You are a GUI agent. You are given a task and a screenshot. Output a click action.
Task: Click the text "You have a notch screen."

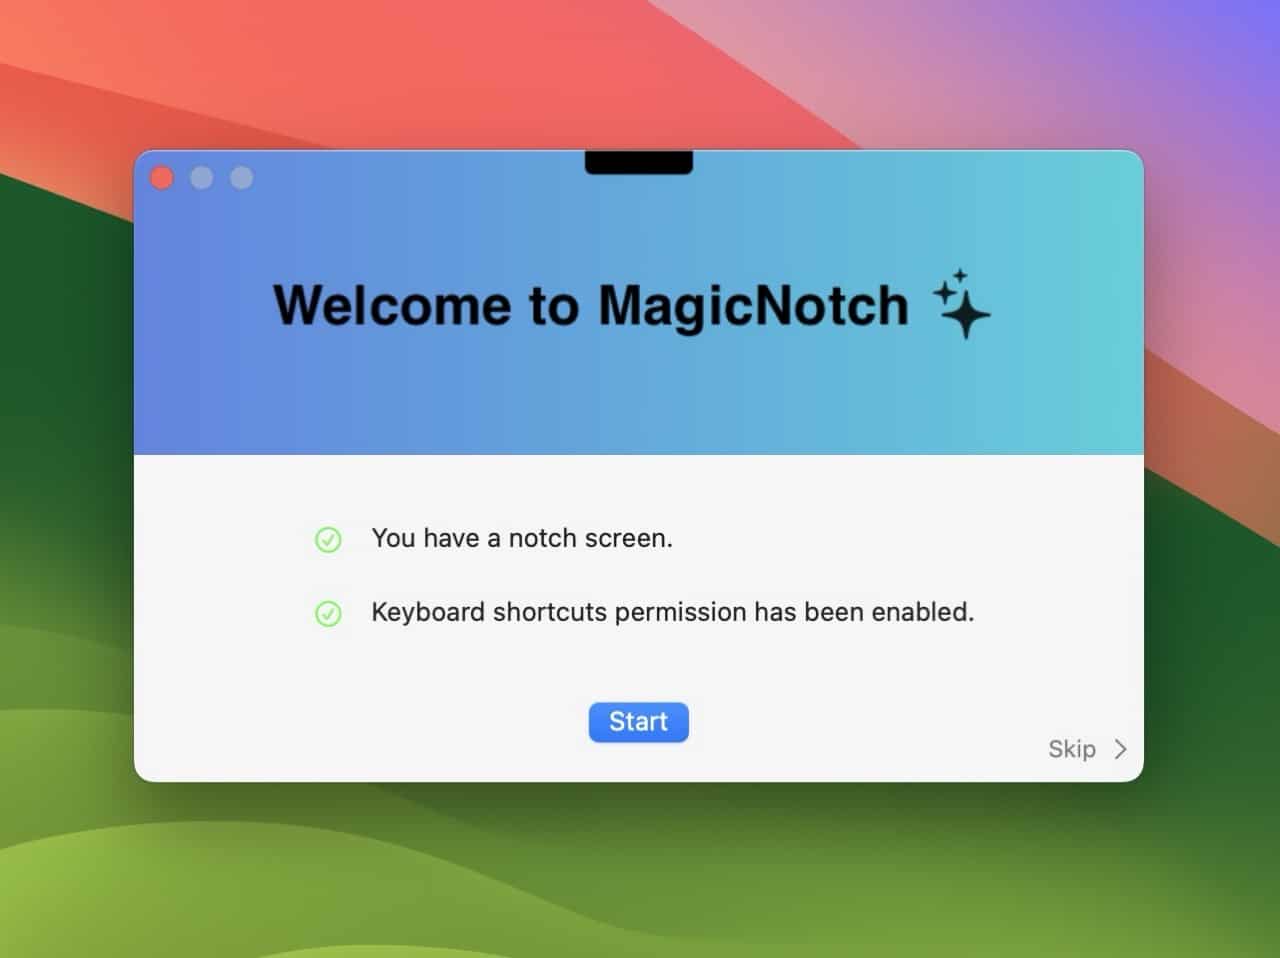pos(522,539)
